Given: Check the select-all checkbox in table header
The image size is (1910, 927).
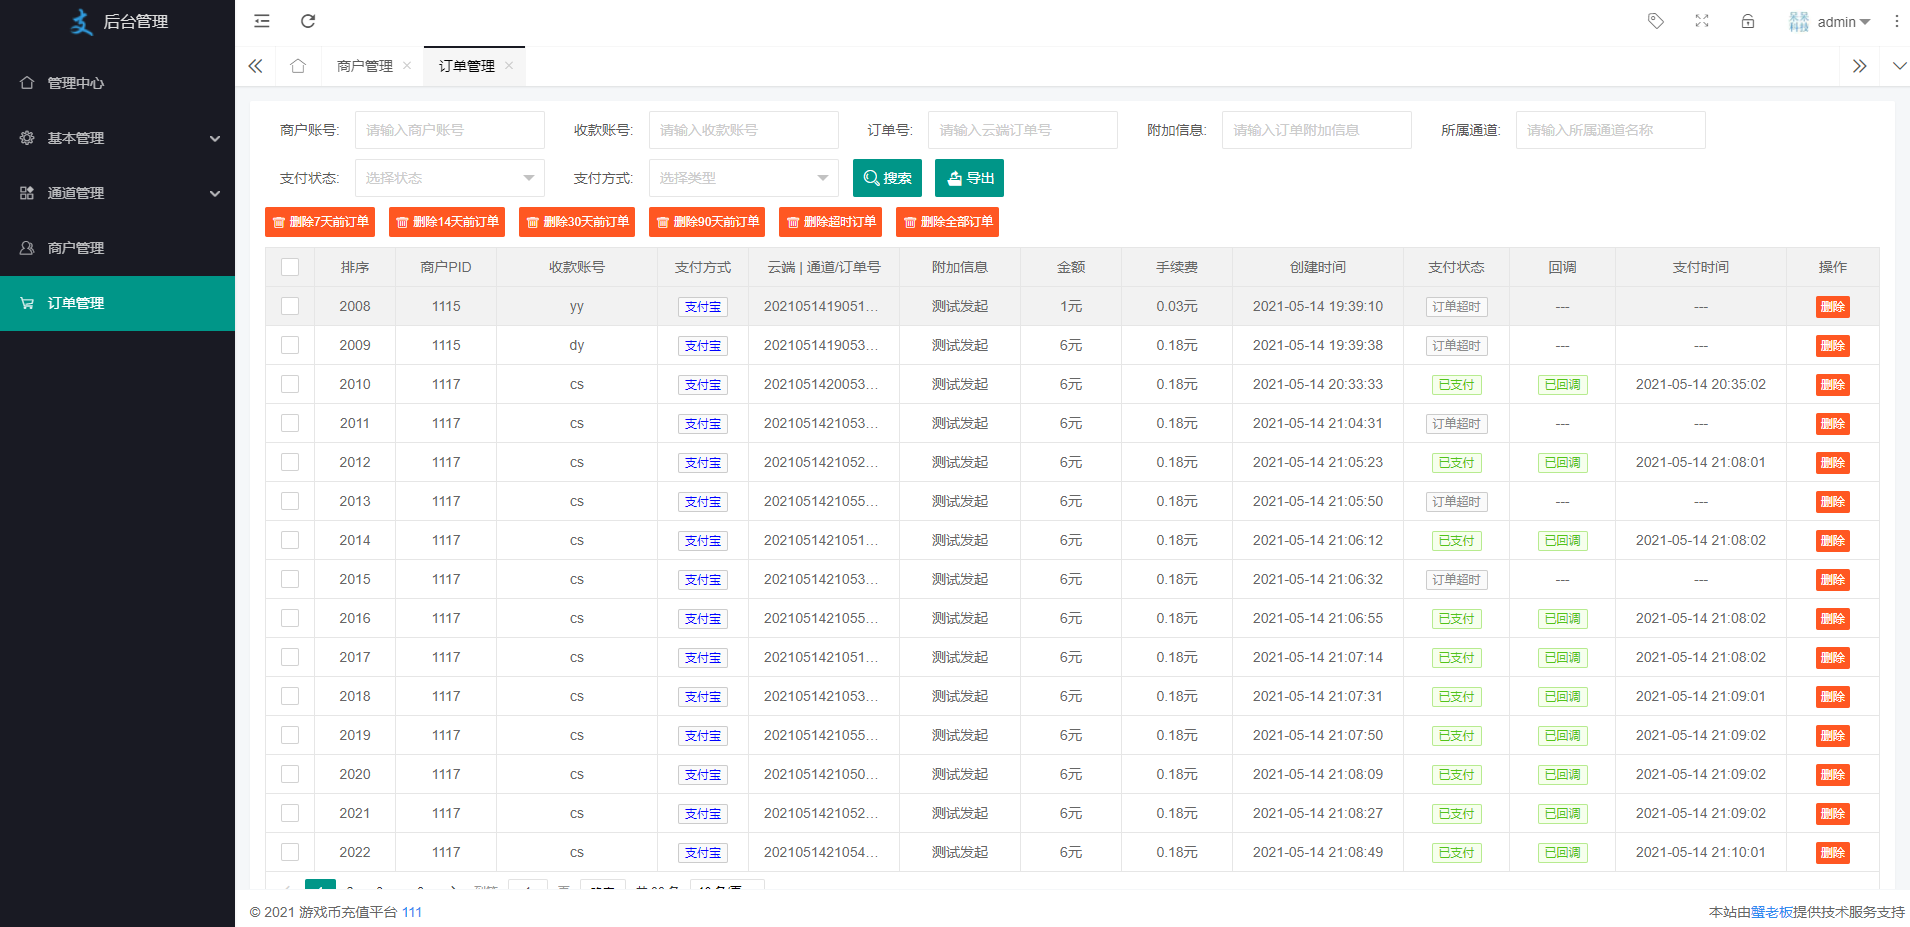Looking at the screenshot, I should coord(290,267).
